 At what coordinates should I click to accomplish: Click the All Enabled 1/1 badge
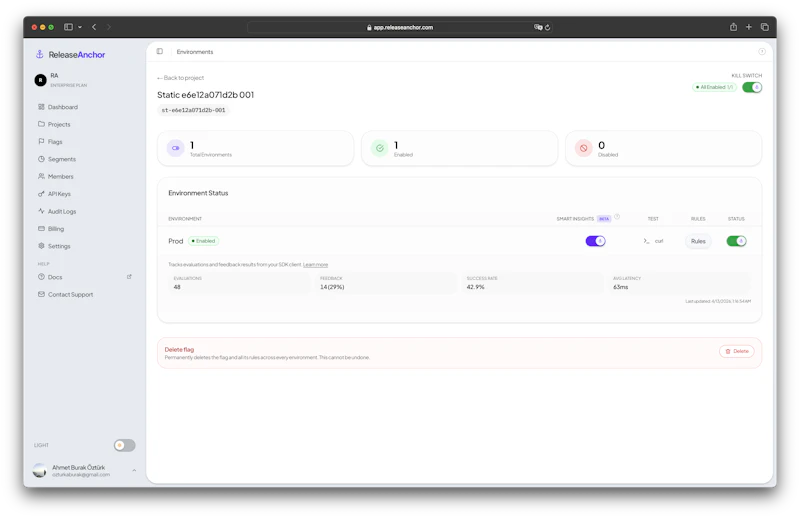coord(714,87)
